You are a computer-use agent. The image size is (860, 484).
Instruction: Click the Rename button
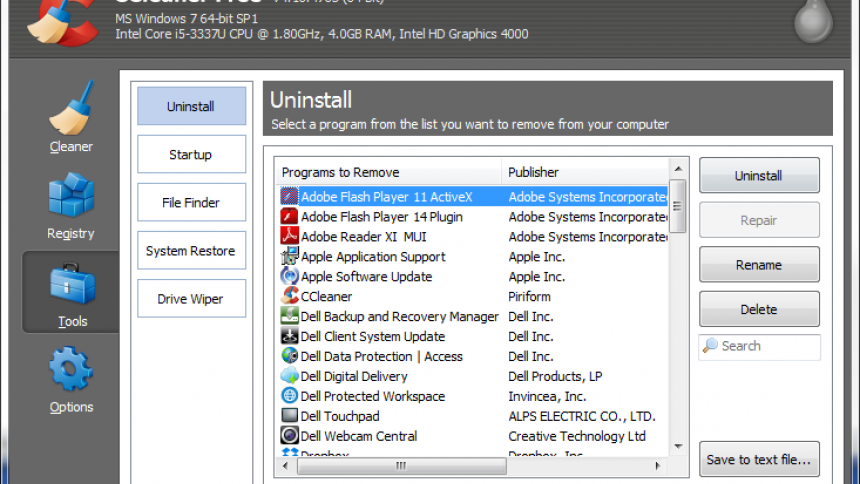(759, 264)
